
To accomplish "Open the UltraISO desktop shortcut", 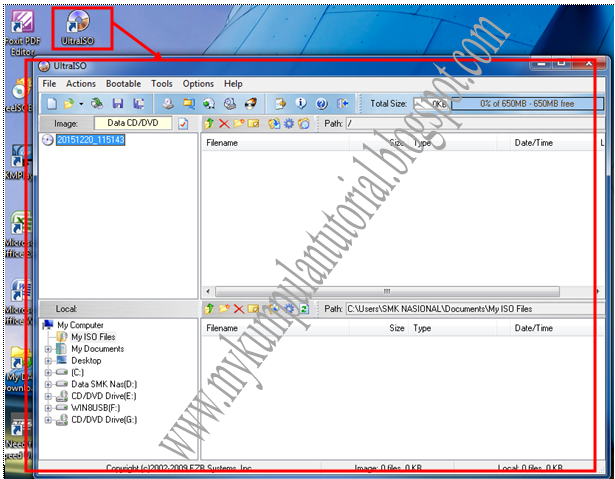I will (78, 27).
